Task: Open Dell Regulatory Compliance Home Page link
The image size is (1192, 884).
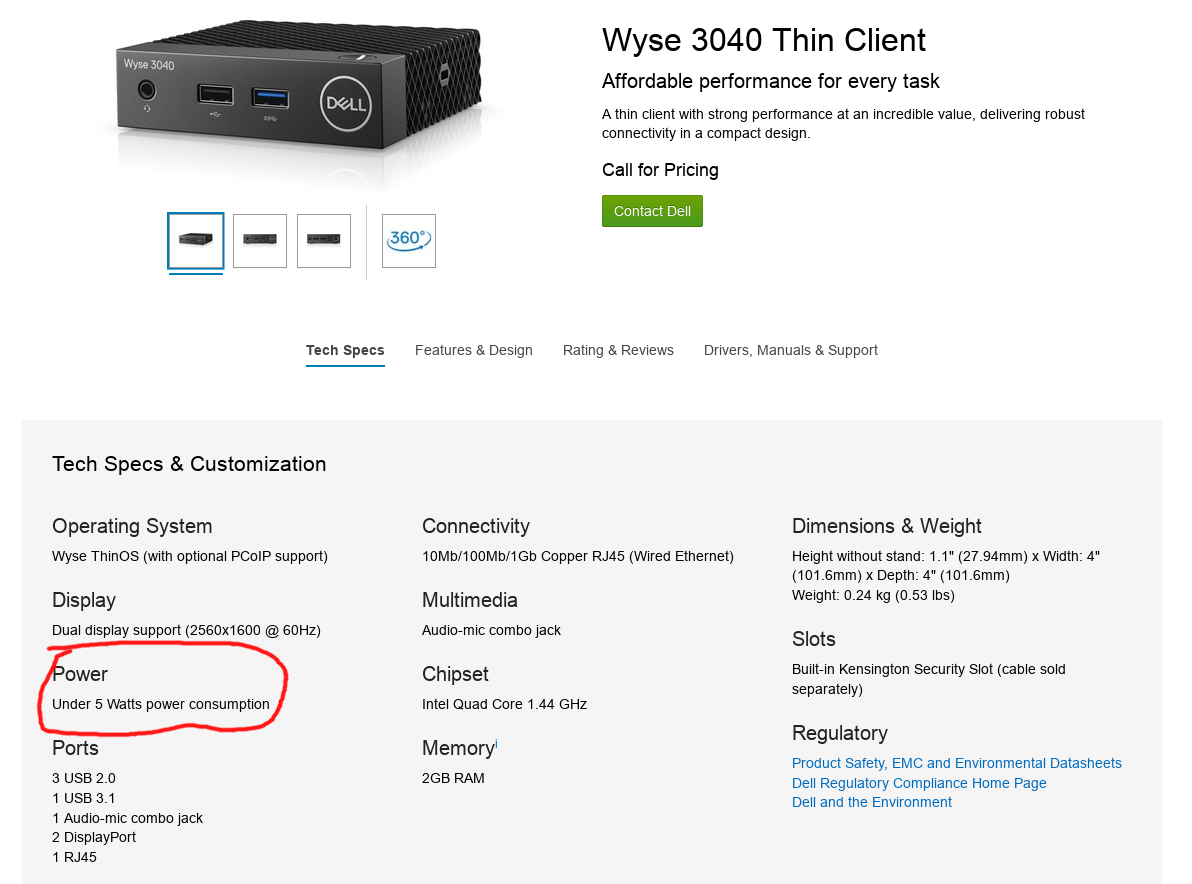Action: click(919, 783)
